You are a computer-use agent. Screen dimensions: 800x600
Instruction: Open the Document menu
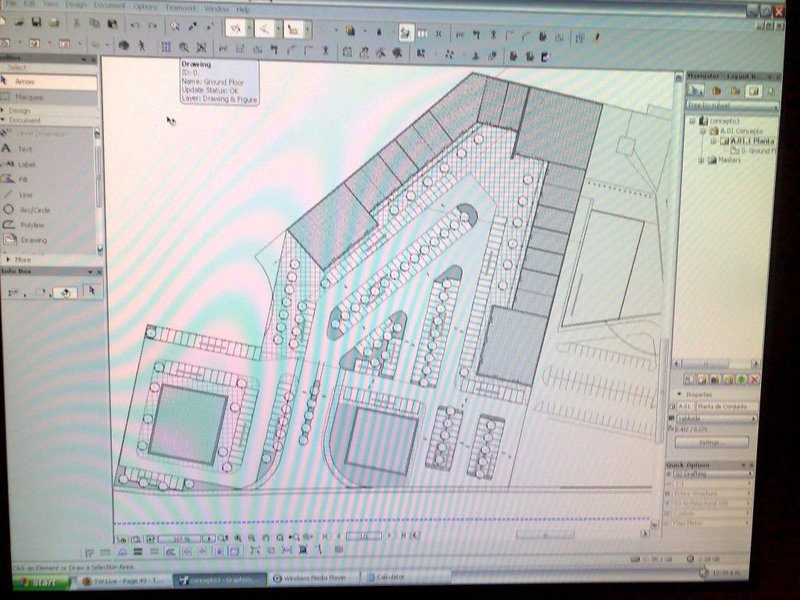tap(109, 6)
